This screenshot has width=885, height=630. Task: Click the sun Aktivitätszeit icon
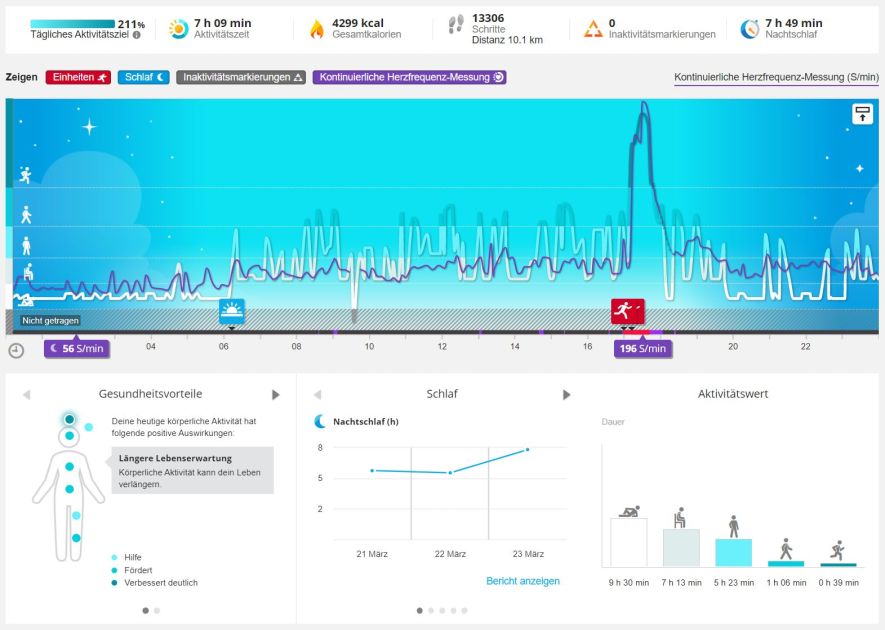179,29
